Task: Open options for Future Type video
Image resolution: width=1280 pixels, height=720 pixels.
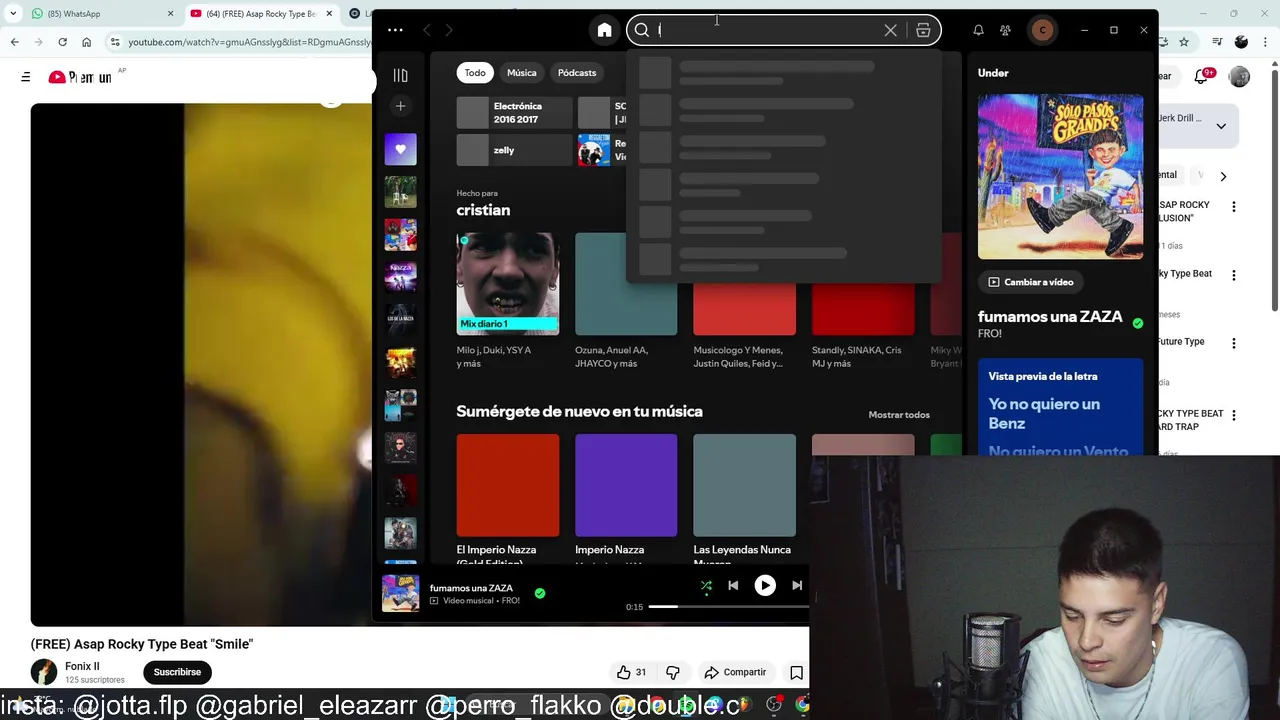Action: 1233,343
